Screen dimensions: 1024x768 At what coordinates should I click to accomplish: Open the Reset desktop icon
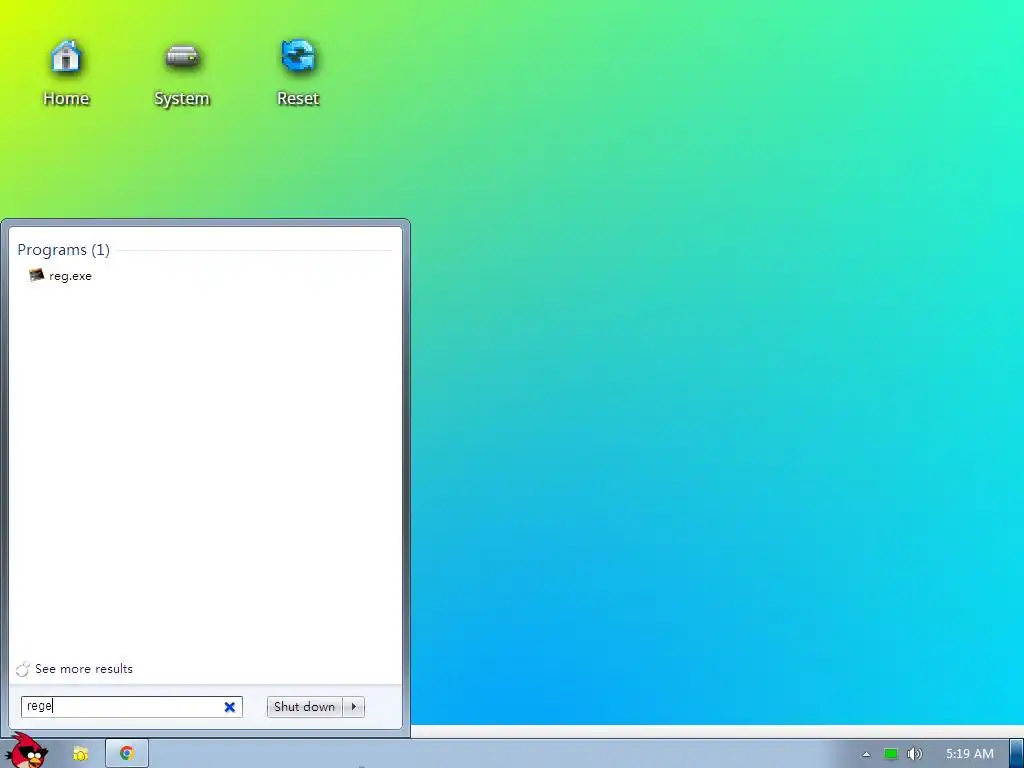298,72
